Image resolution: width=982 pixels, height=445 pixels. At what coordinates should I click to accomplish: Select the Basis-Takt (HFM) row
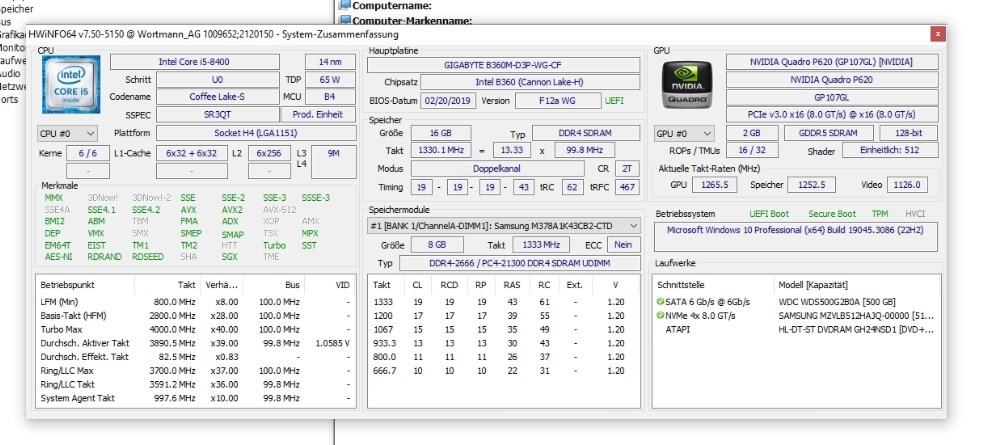(195, 315)
